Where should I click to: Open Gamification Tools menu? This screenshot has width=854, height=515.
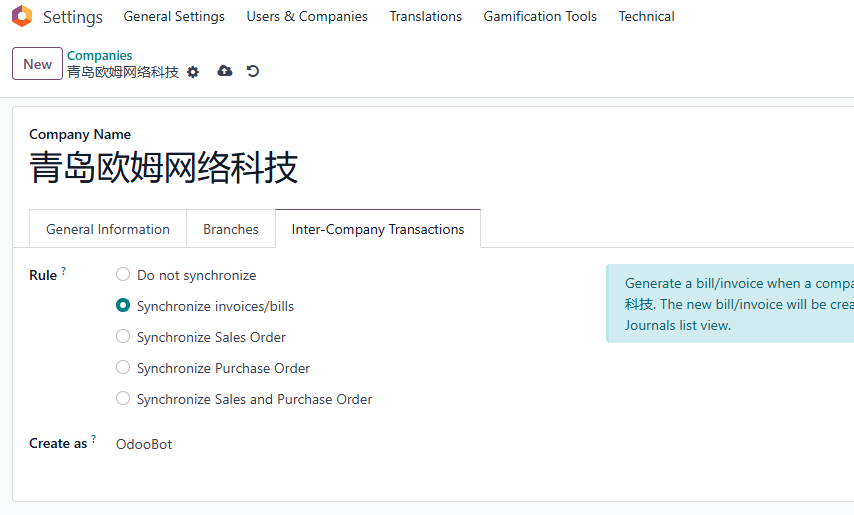540,16
